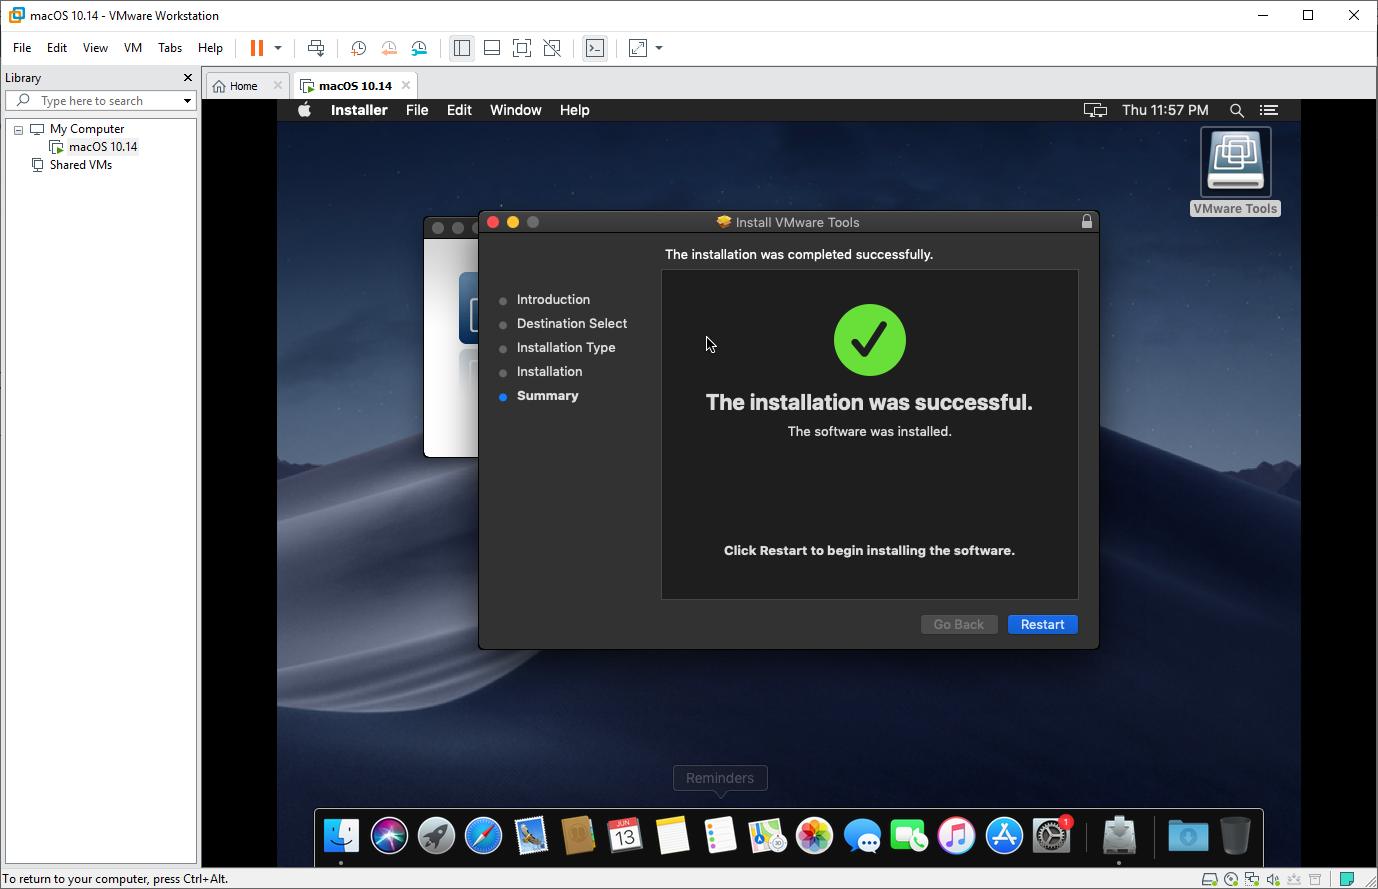
Task: Select the Revert Snapshot toolbar icon
Action: point(389,48)
